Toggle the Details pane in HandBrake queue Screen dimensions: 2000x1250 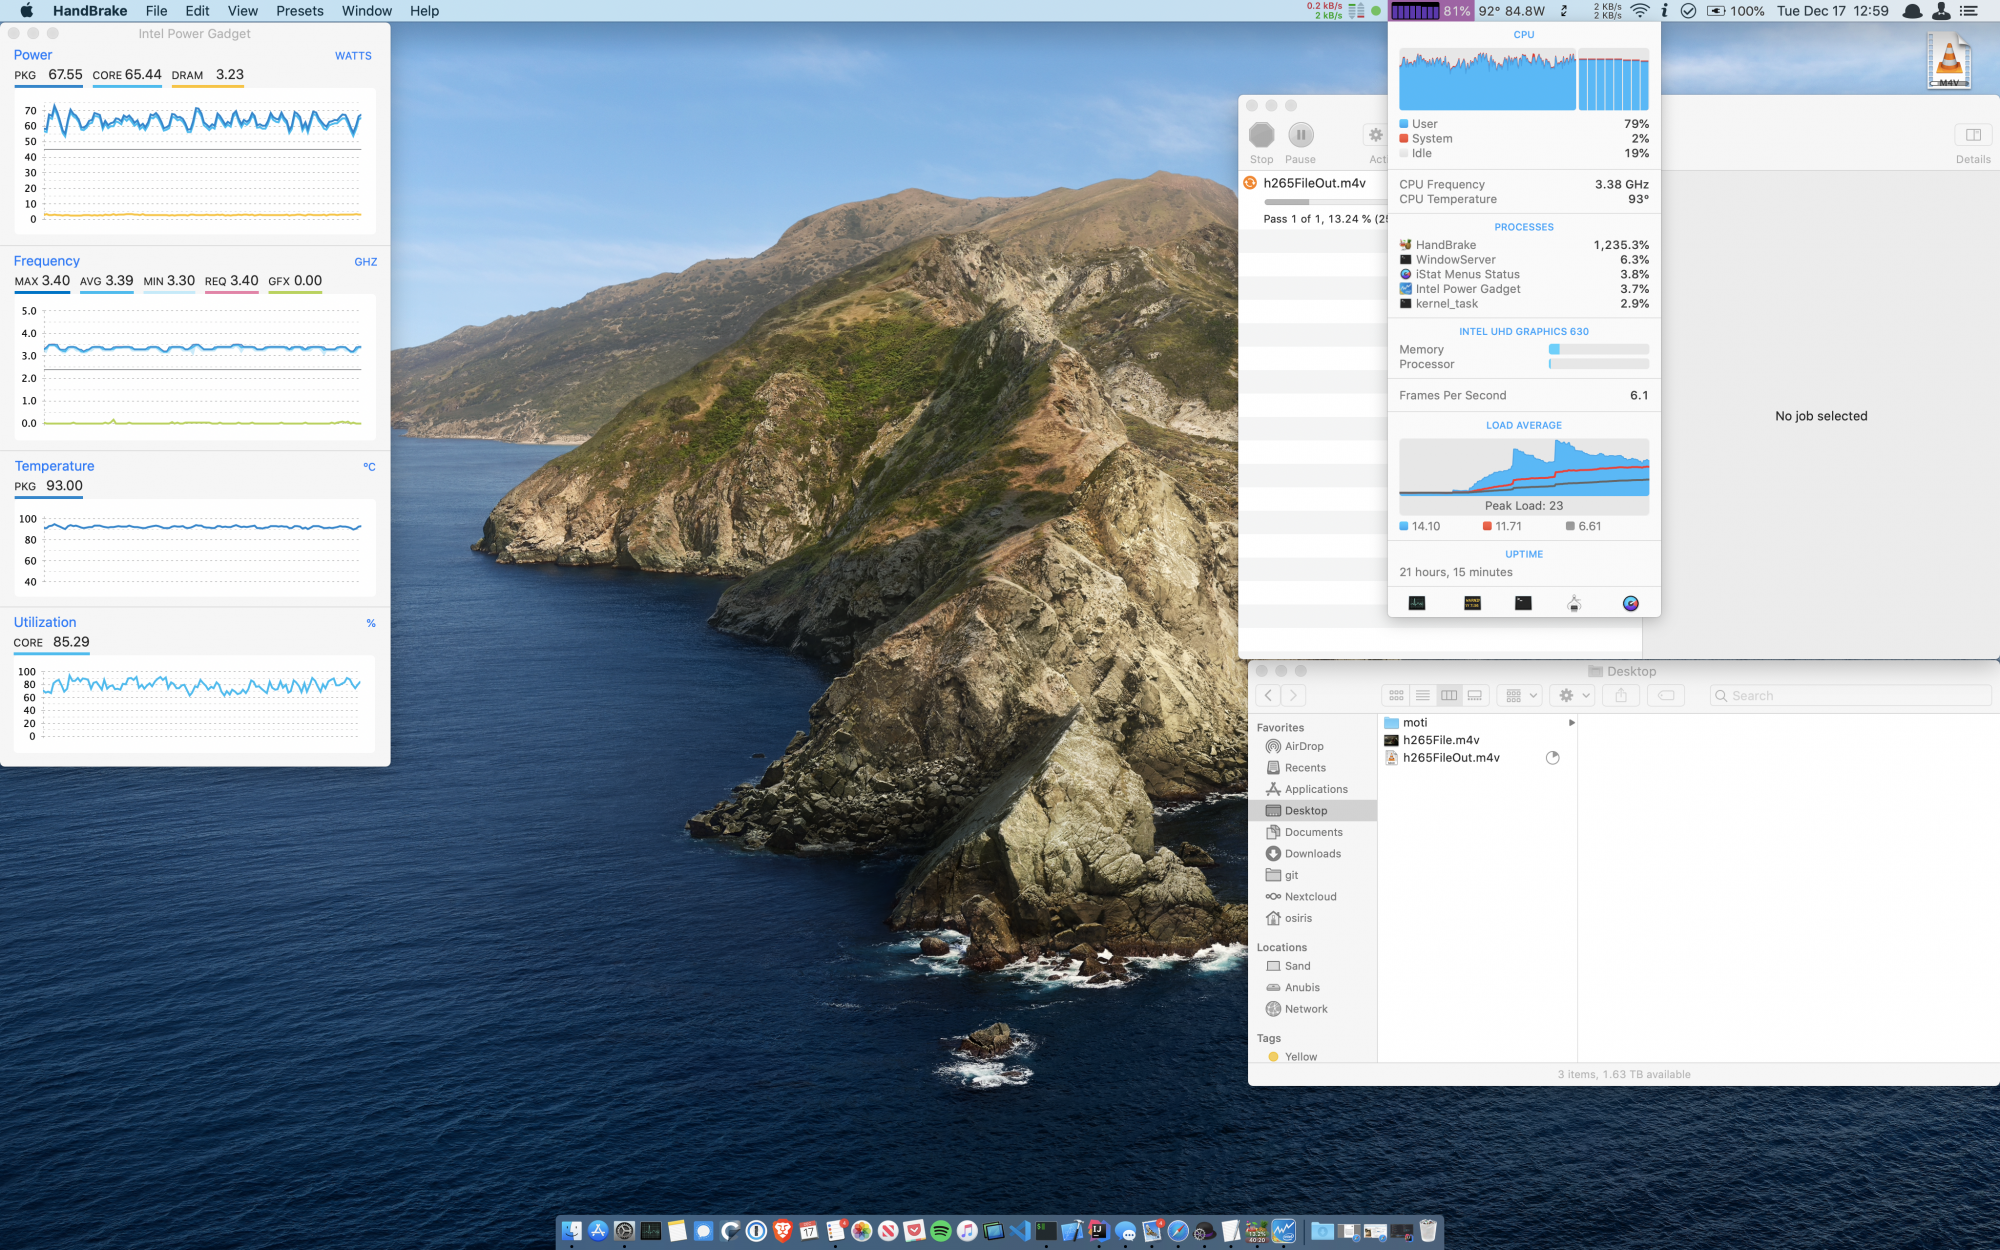1973,136
